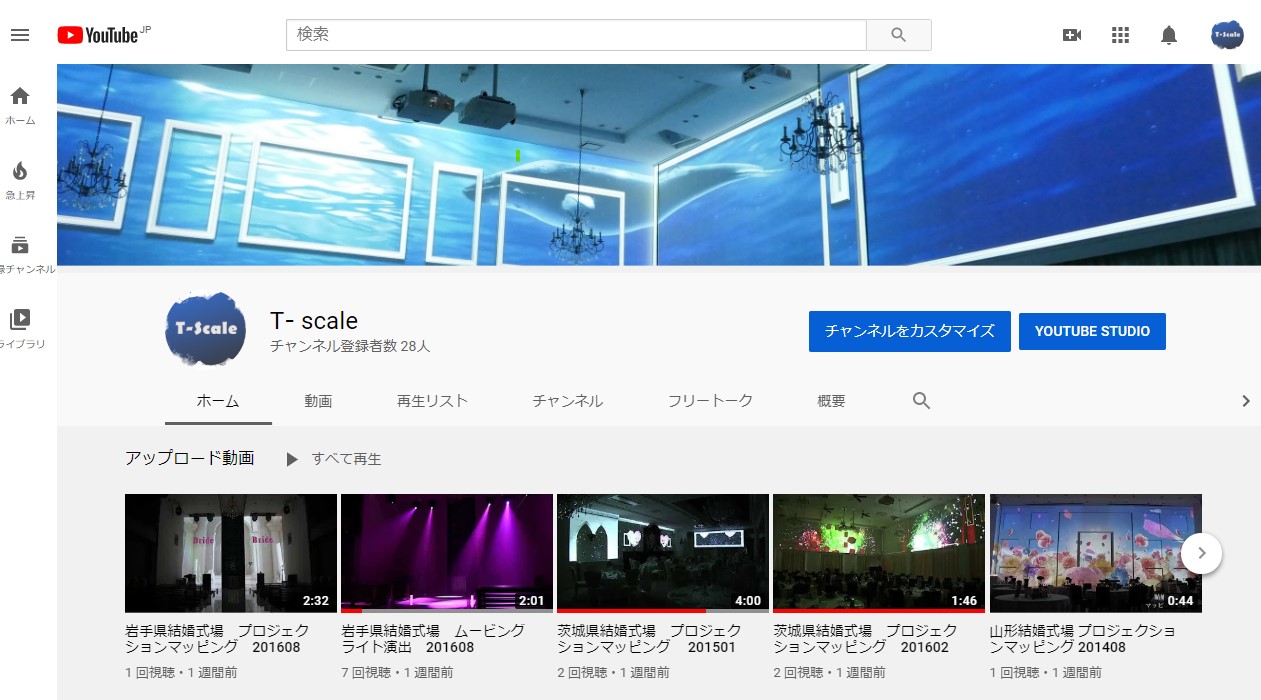1261x700 pixels.
Task: Click チャンネルをカスタマイズ button
Action: (909, 331)
